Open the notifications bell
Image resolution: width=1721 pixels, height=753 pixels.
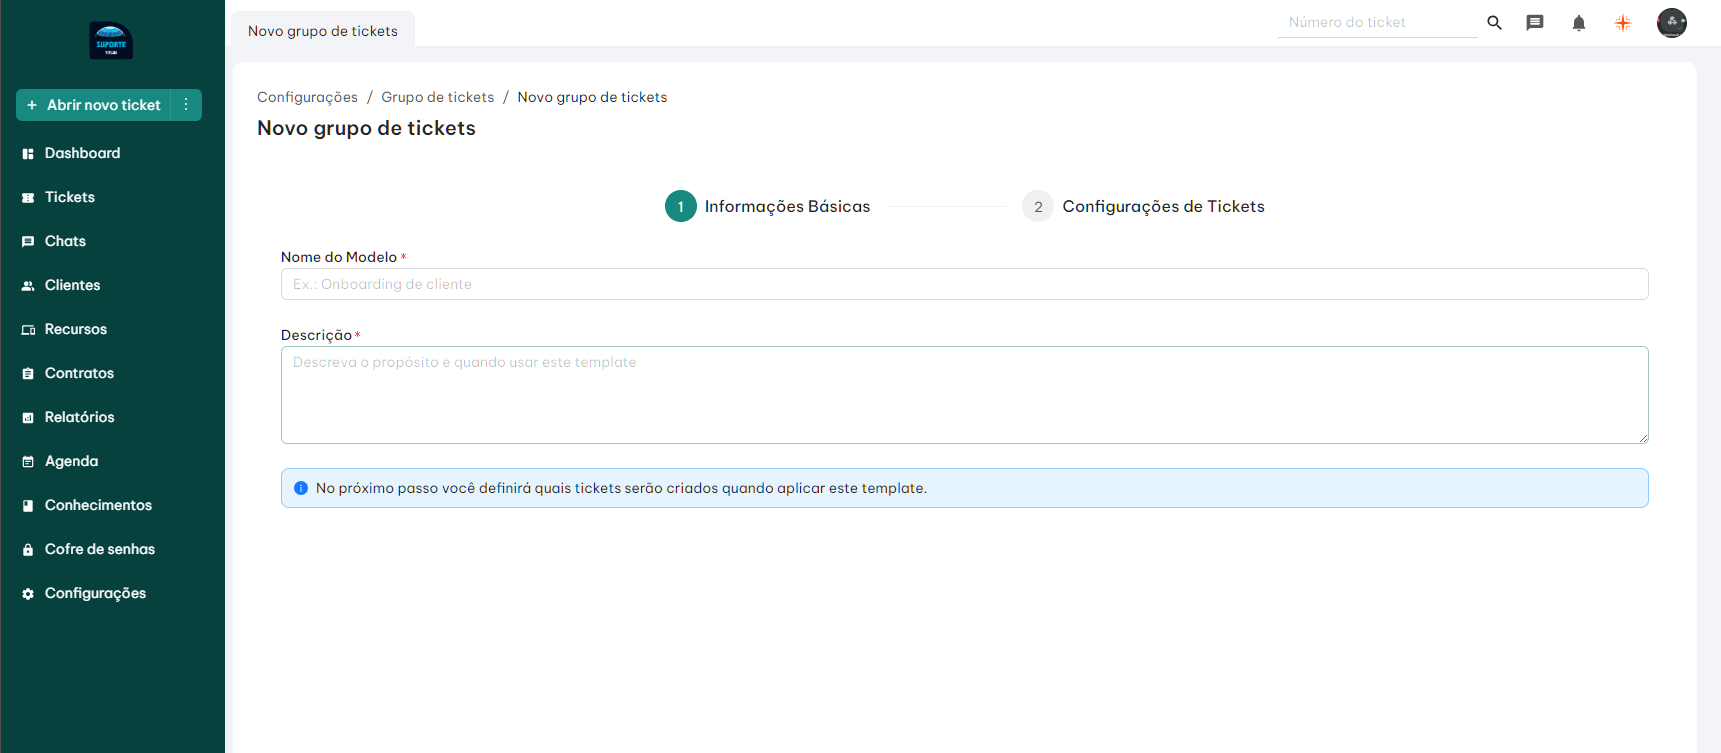tap(1579, 23)
